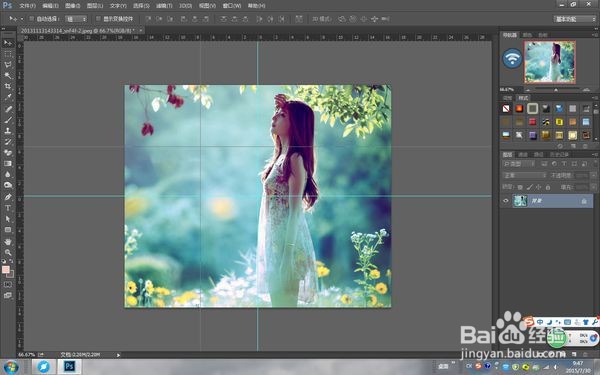Close the open jpeg document tab

pyautogui.click(x=141, y=30)
